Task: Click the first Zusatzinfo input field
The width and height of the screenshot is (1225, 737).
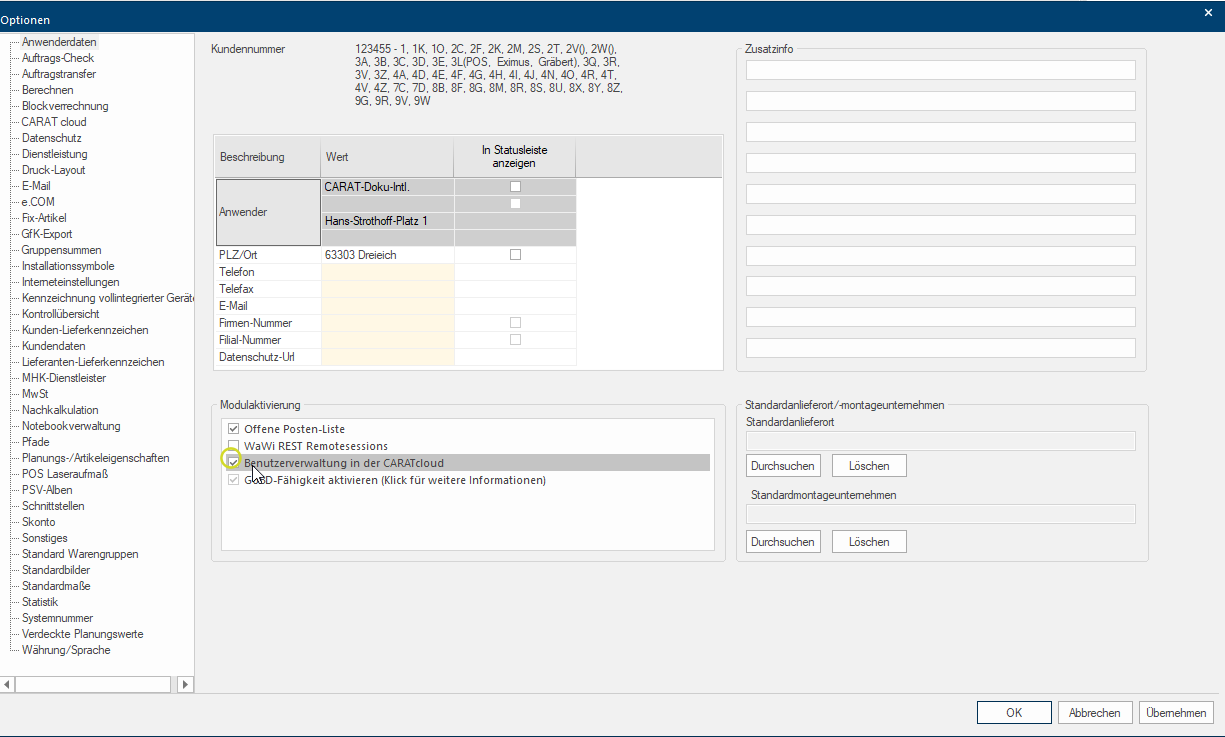Action: point(941,70)
